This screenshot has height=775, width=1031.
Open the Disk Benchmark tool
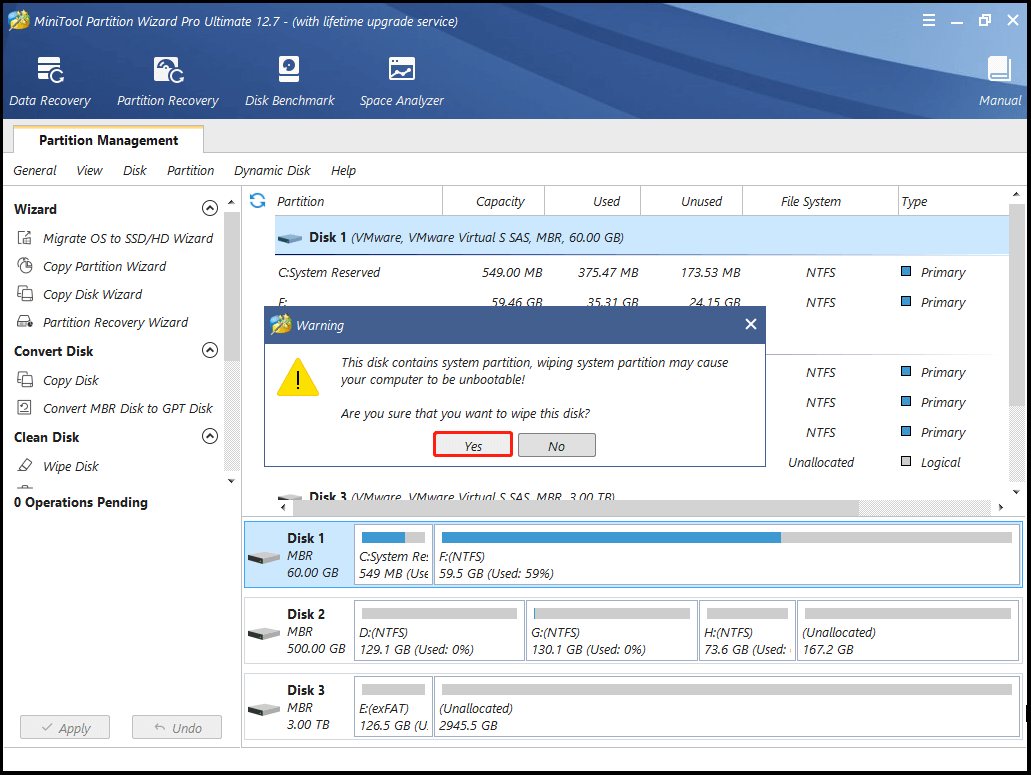pos(289,80)
